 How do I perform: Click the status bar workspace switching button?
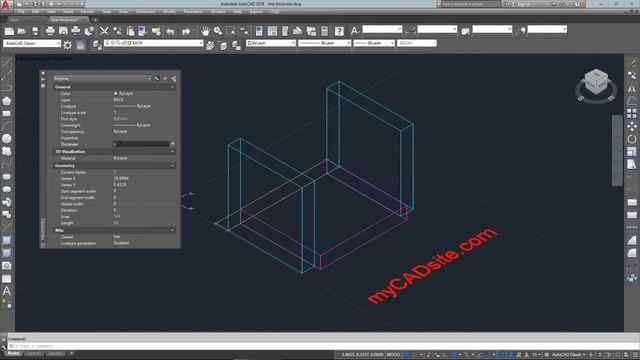pyautogui.click(x=569, y=355)
